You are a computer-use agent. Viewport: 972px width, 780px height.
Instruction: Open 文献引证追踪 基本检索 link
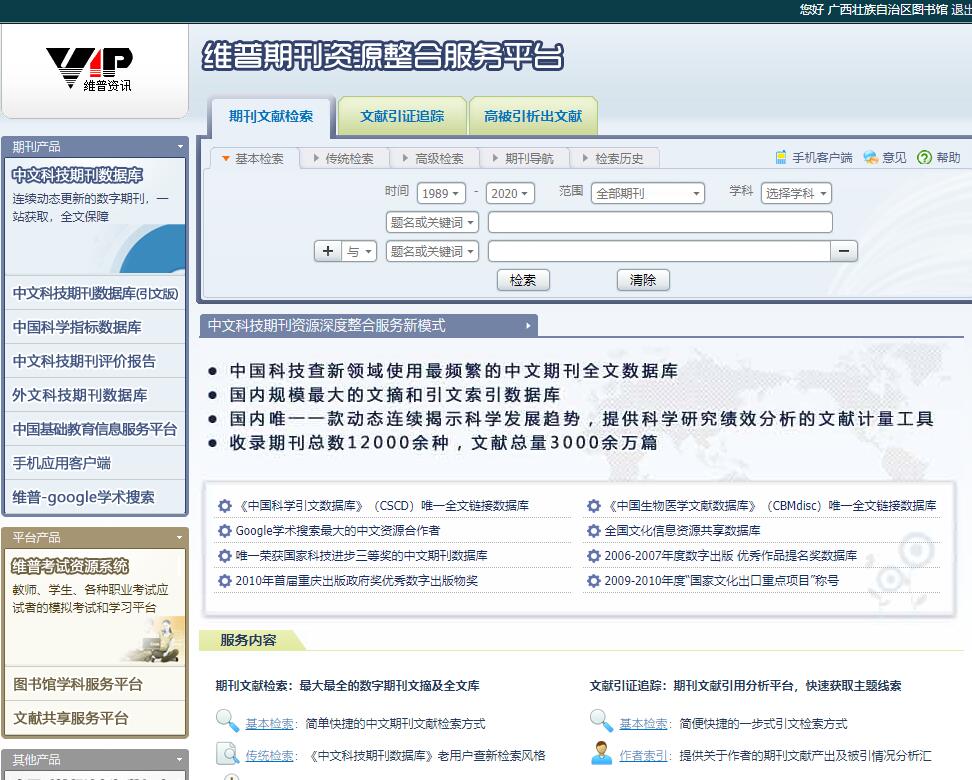point(643,724)
